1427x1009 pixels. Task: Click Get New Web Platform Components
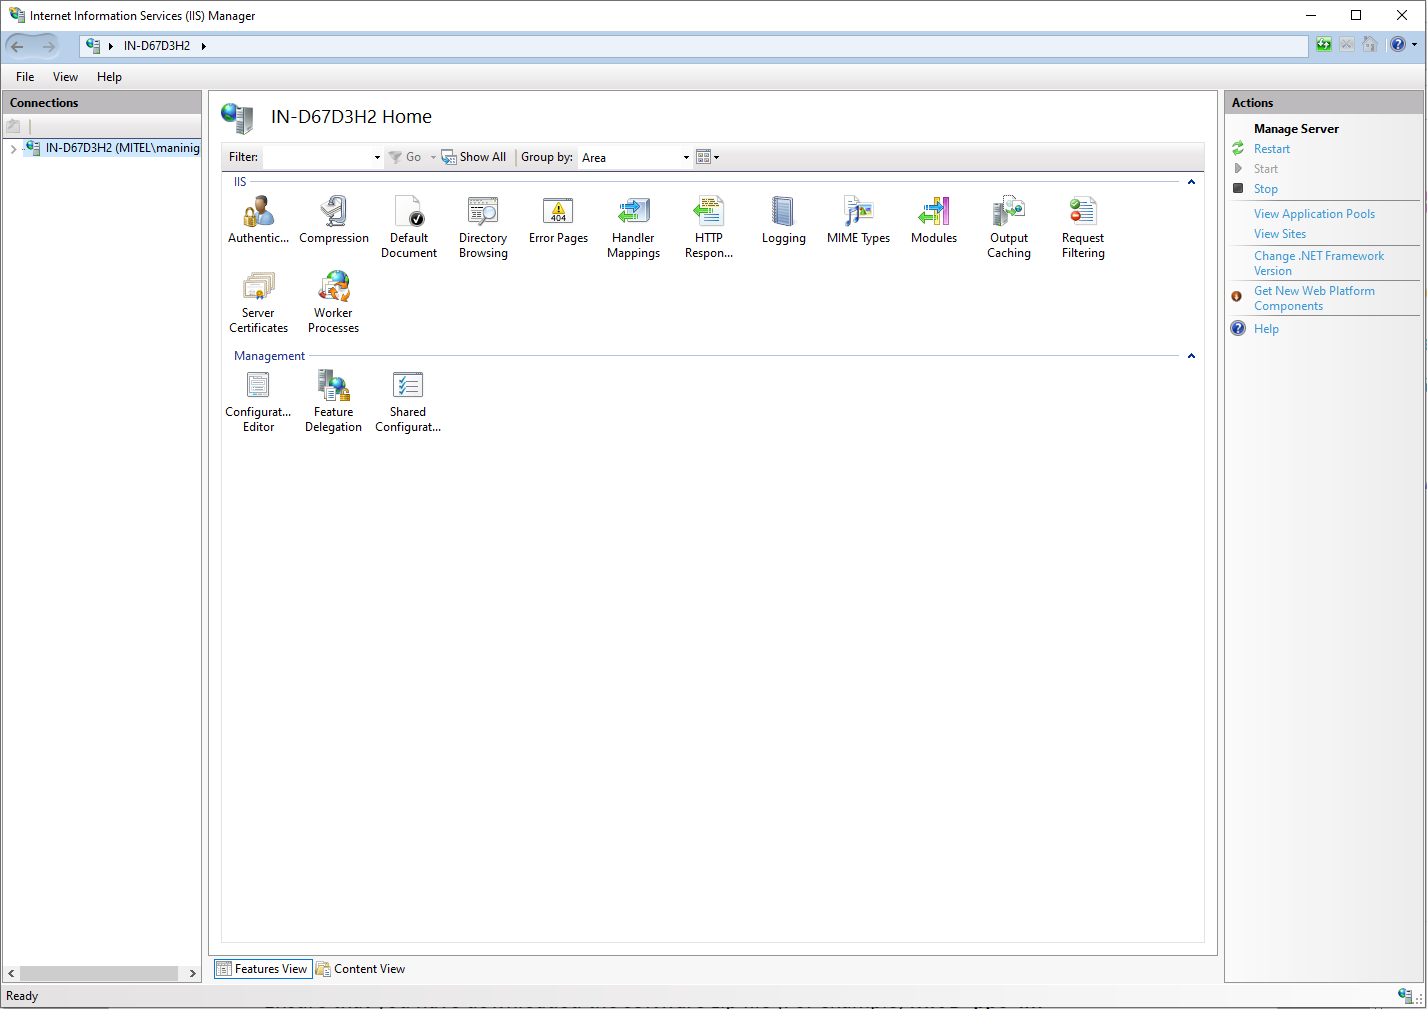(x=1314, y=298)
